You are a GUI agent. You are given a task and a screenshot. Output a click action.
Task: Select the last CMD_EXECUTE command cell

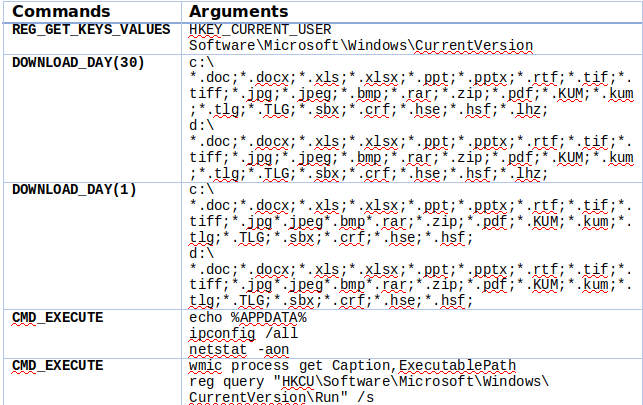click(x=56, y=365)
